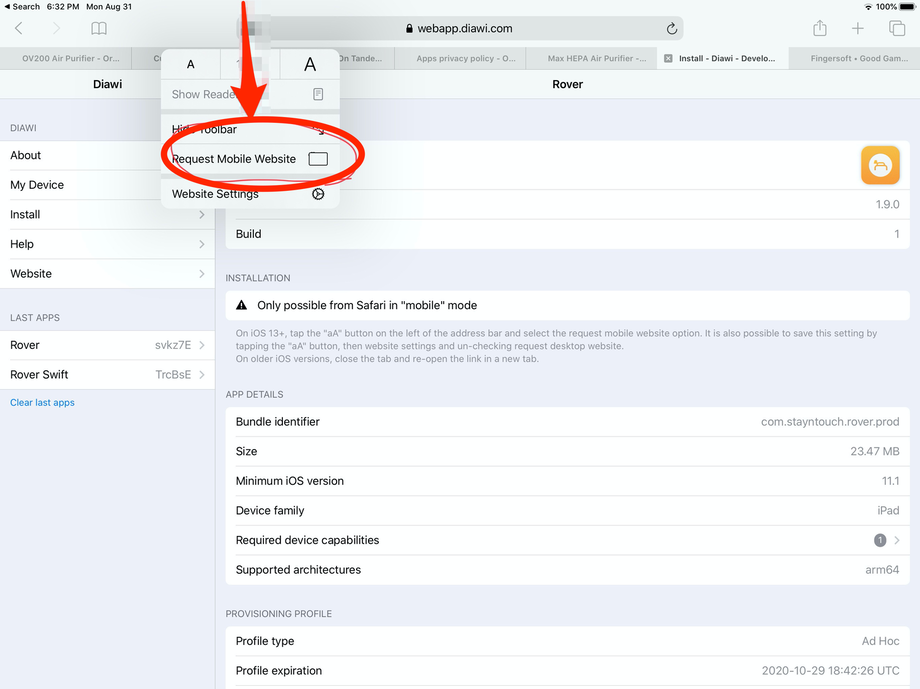Add a new tab with plus icon

pyautogui.click(x=857, y=28)
